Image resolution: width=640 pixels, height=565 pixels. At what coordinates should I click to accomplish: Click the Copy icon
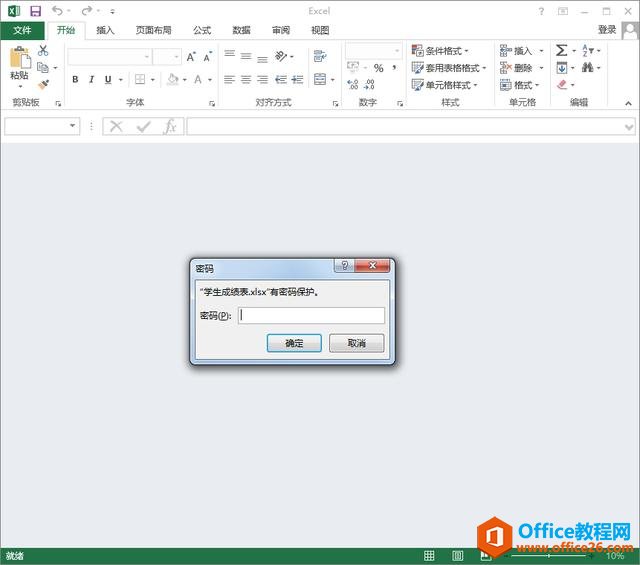[43, 67]
